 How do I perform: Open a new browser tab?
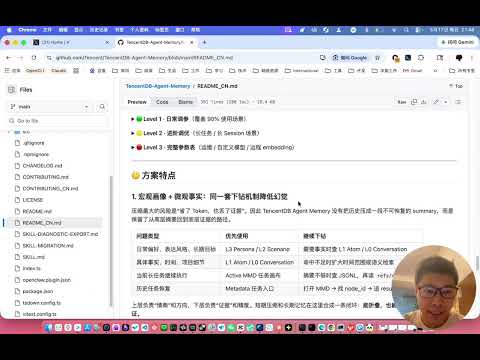click(204, 42)
